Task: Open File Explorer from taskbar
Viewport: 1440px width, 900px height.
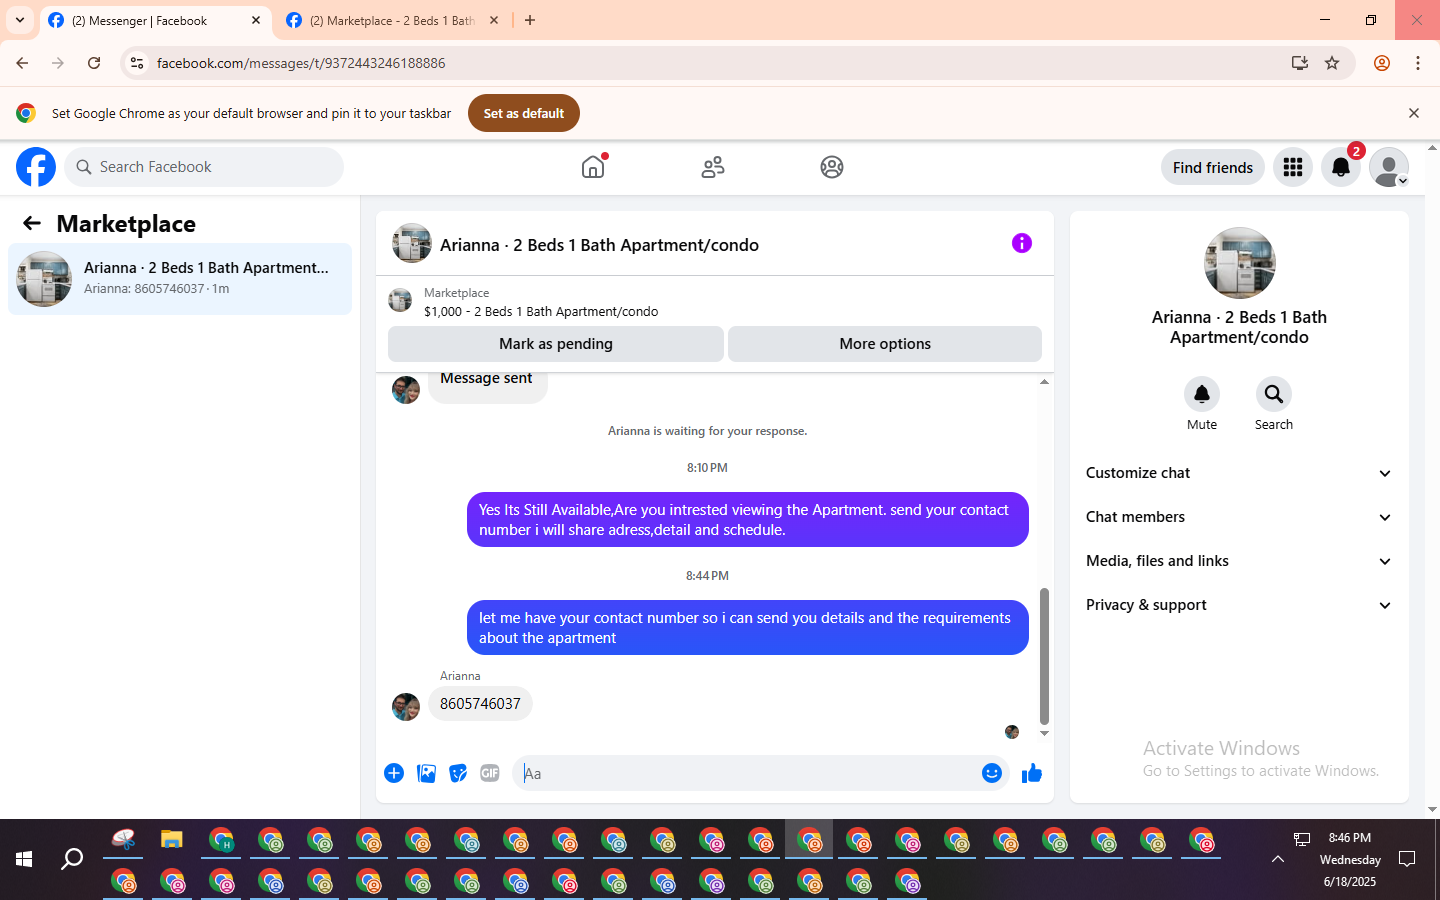Action: point(172,840)
